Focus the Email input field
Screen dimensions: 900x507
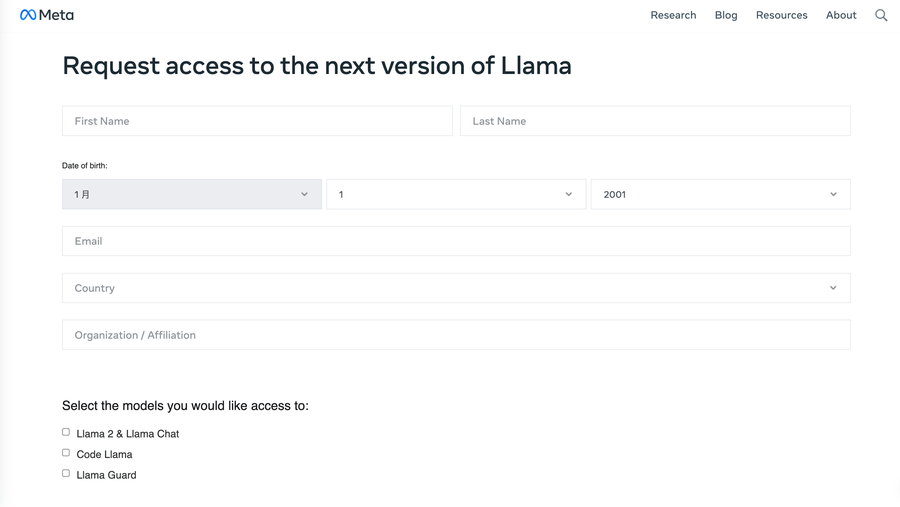pos(455,241)
